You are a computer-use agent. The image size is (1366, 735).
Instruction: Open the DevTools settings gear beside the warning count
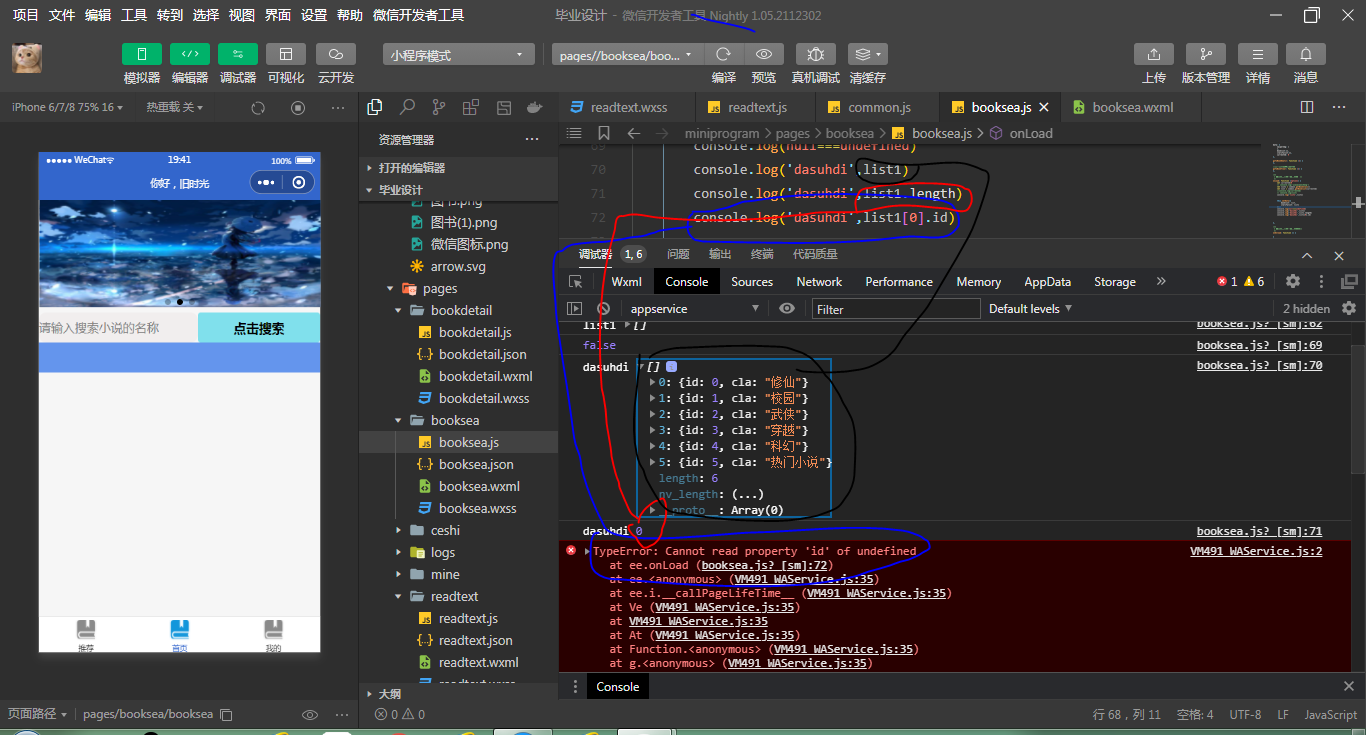pos(1293,282)
